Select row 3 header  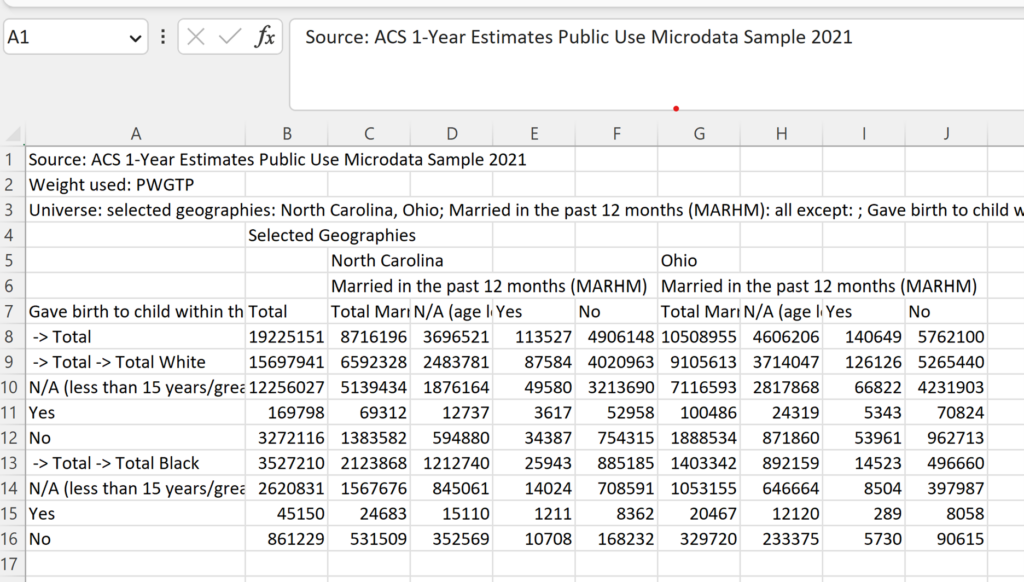10,209
